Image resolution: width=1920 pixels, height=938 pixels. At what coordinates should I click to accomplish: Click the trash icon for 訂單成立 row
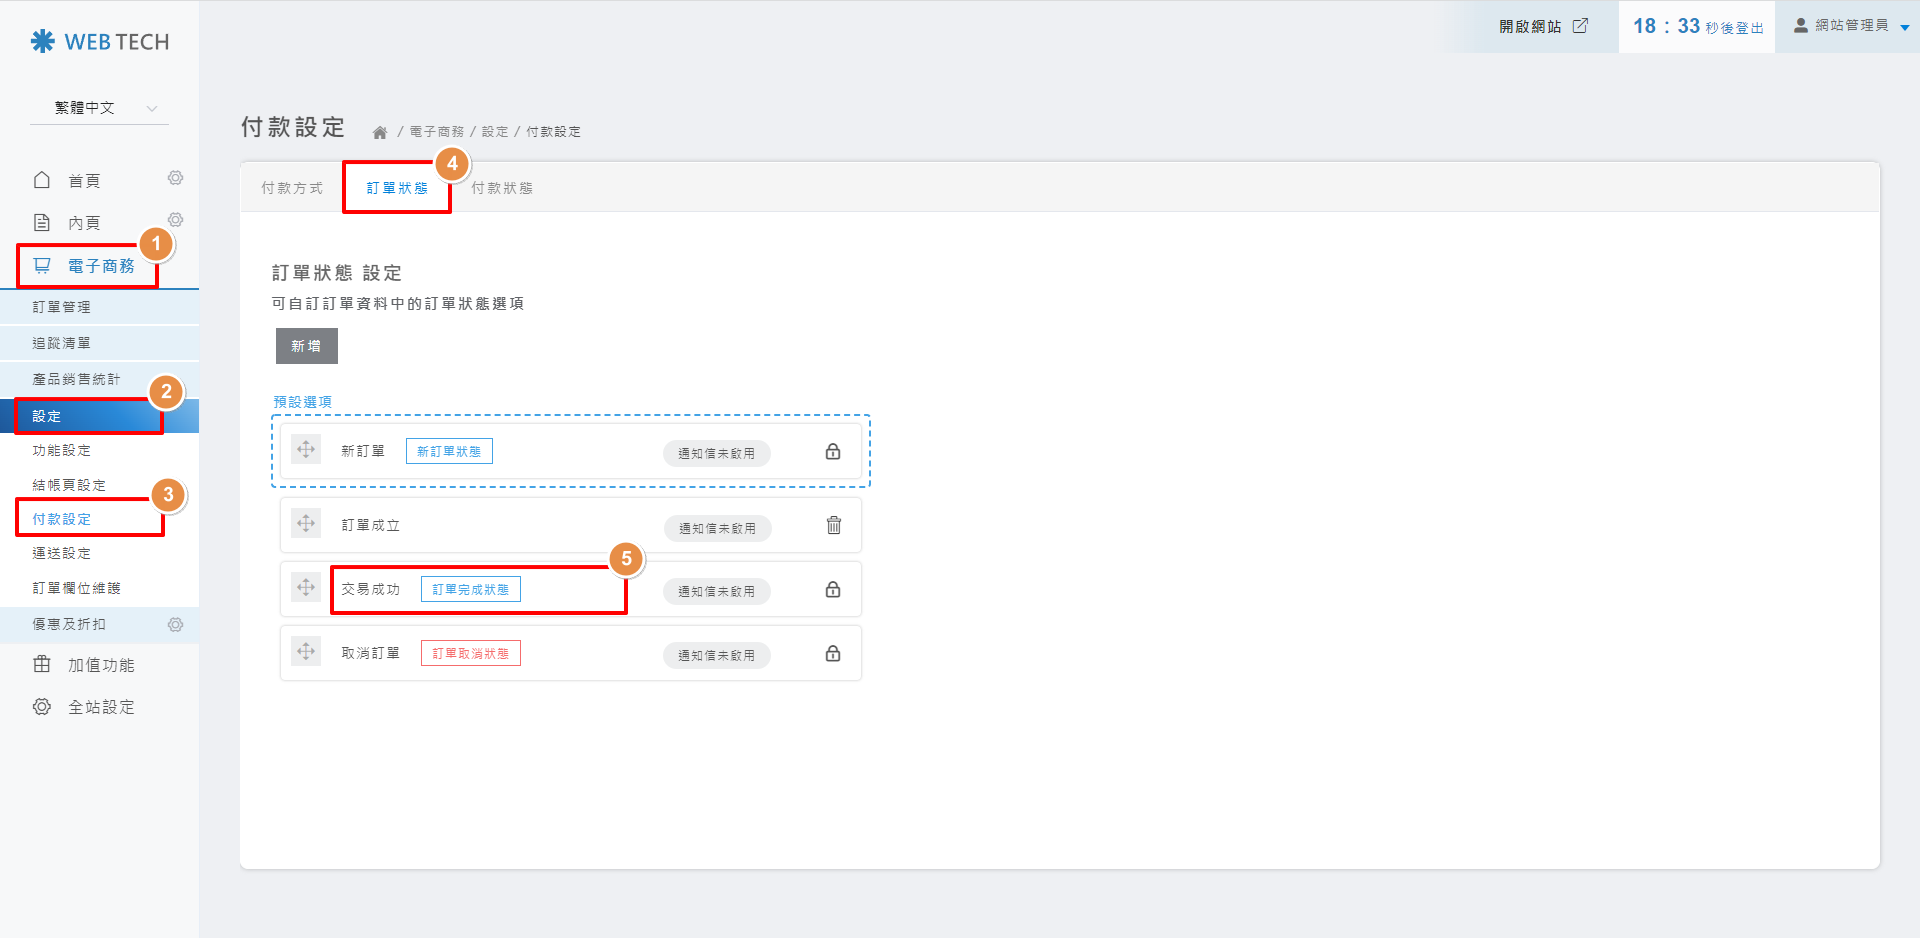[x=834, y=525]
